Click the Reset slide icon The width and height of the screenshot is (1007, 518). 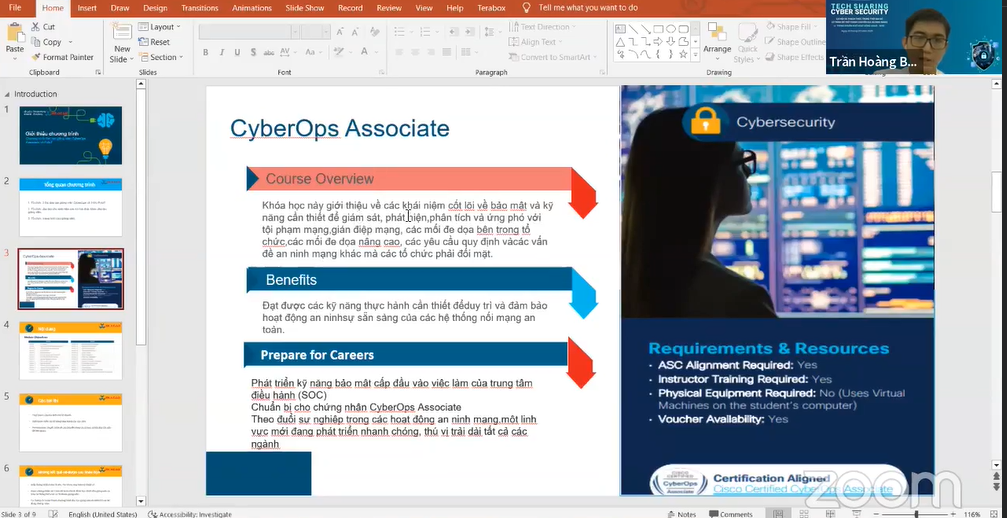tap(143, 42)
